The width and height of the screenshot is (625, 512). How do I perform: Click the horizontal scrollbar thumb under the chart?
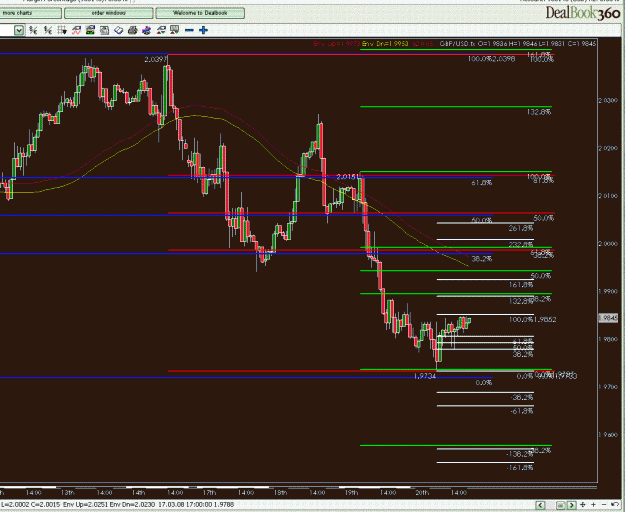click(560, 505)
